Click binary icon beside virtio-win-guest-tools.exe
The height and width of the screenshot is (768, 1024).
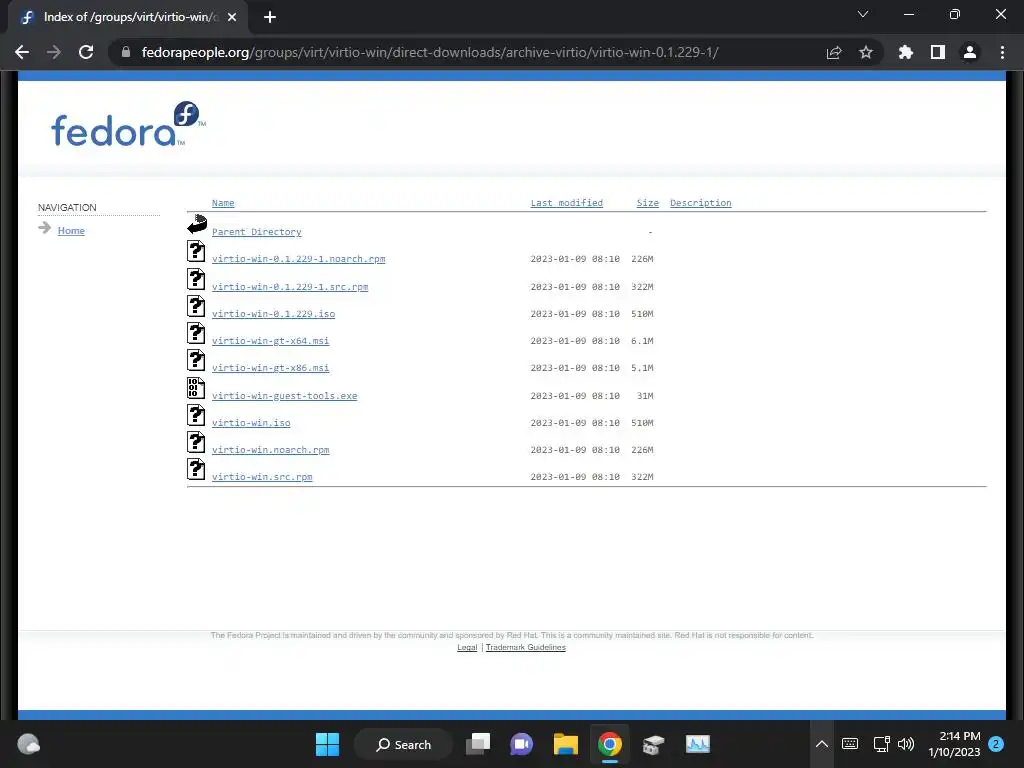pos(196,388)
